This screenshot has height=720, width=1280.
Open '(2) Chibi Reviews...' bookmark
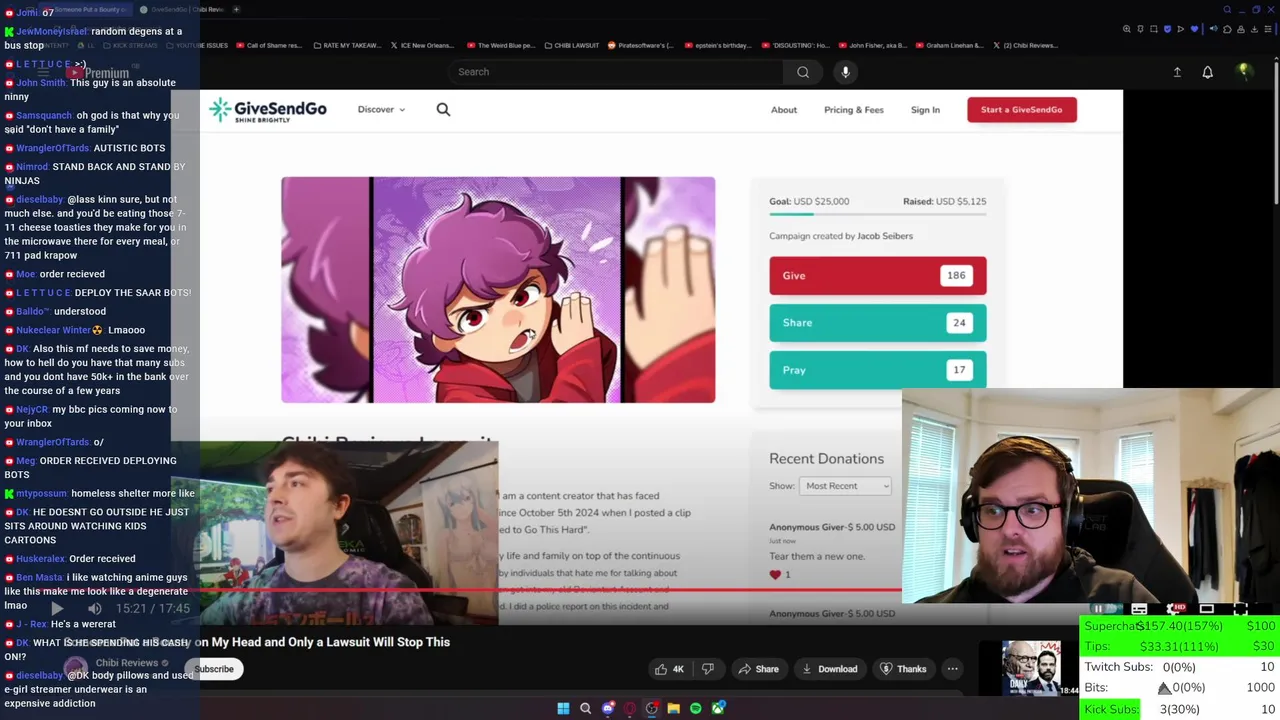(x=1025, y=45)
